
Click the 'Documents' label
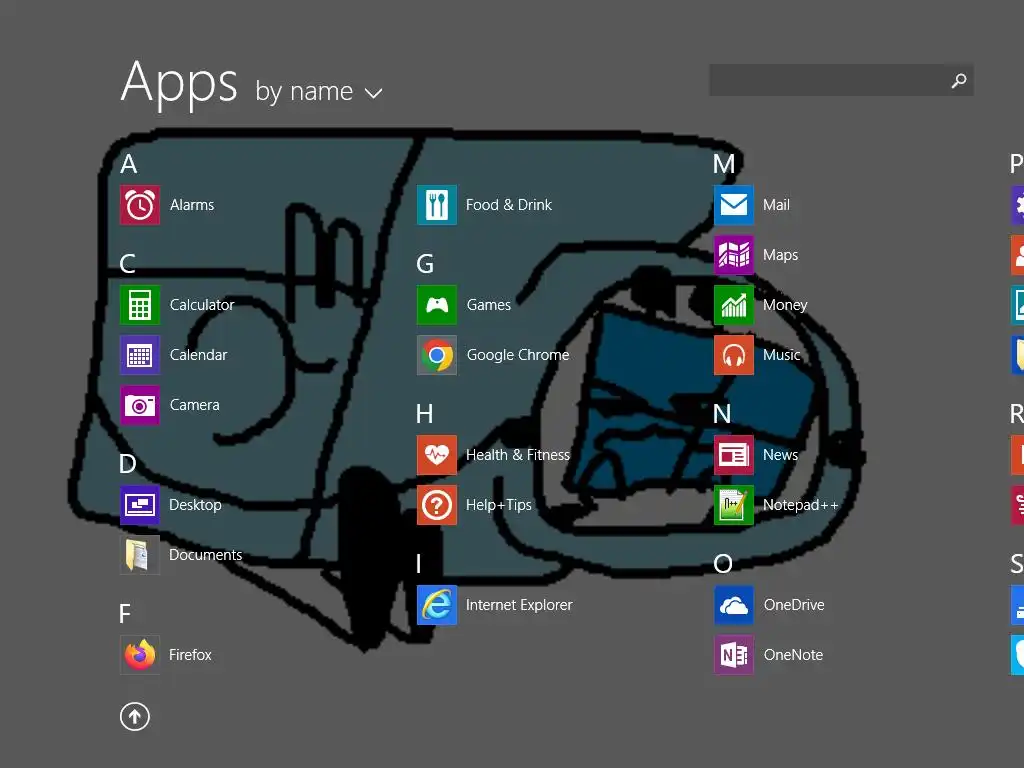coord(206,555)
